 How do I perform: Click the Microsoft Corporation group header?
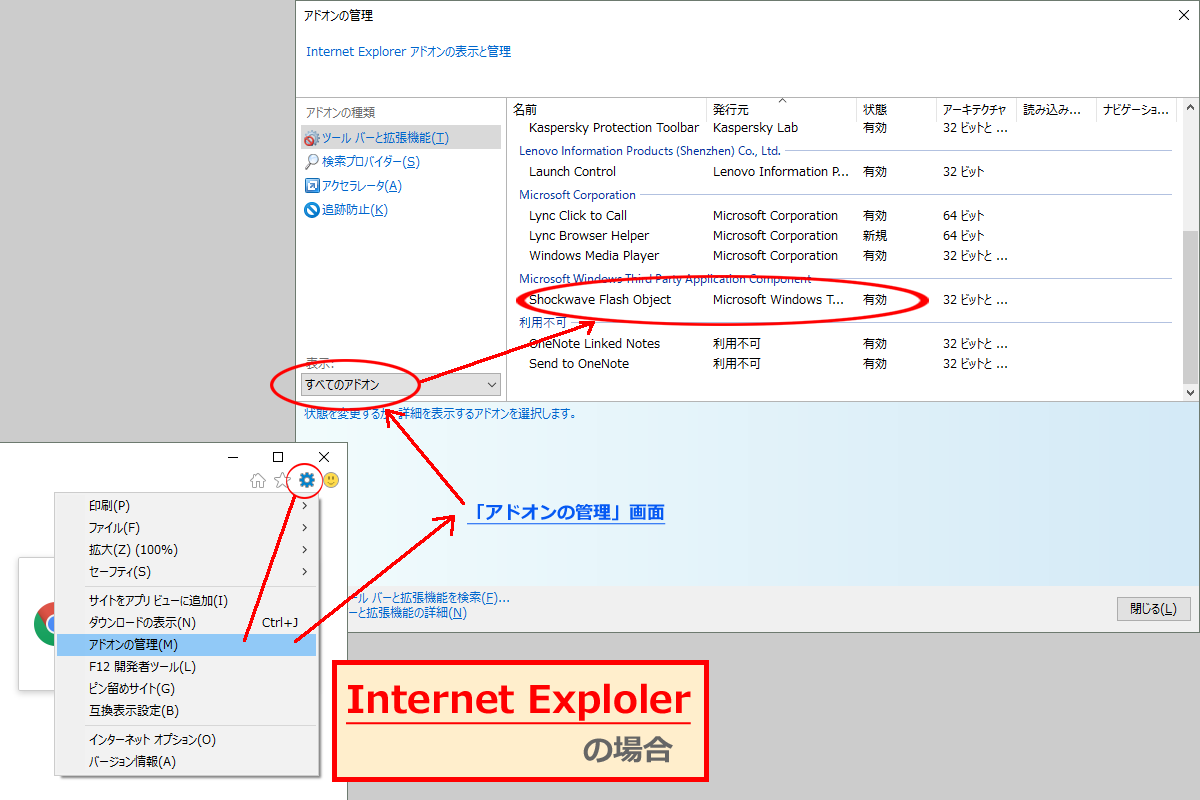(x=577, y=195)
